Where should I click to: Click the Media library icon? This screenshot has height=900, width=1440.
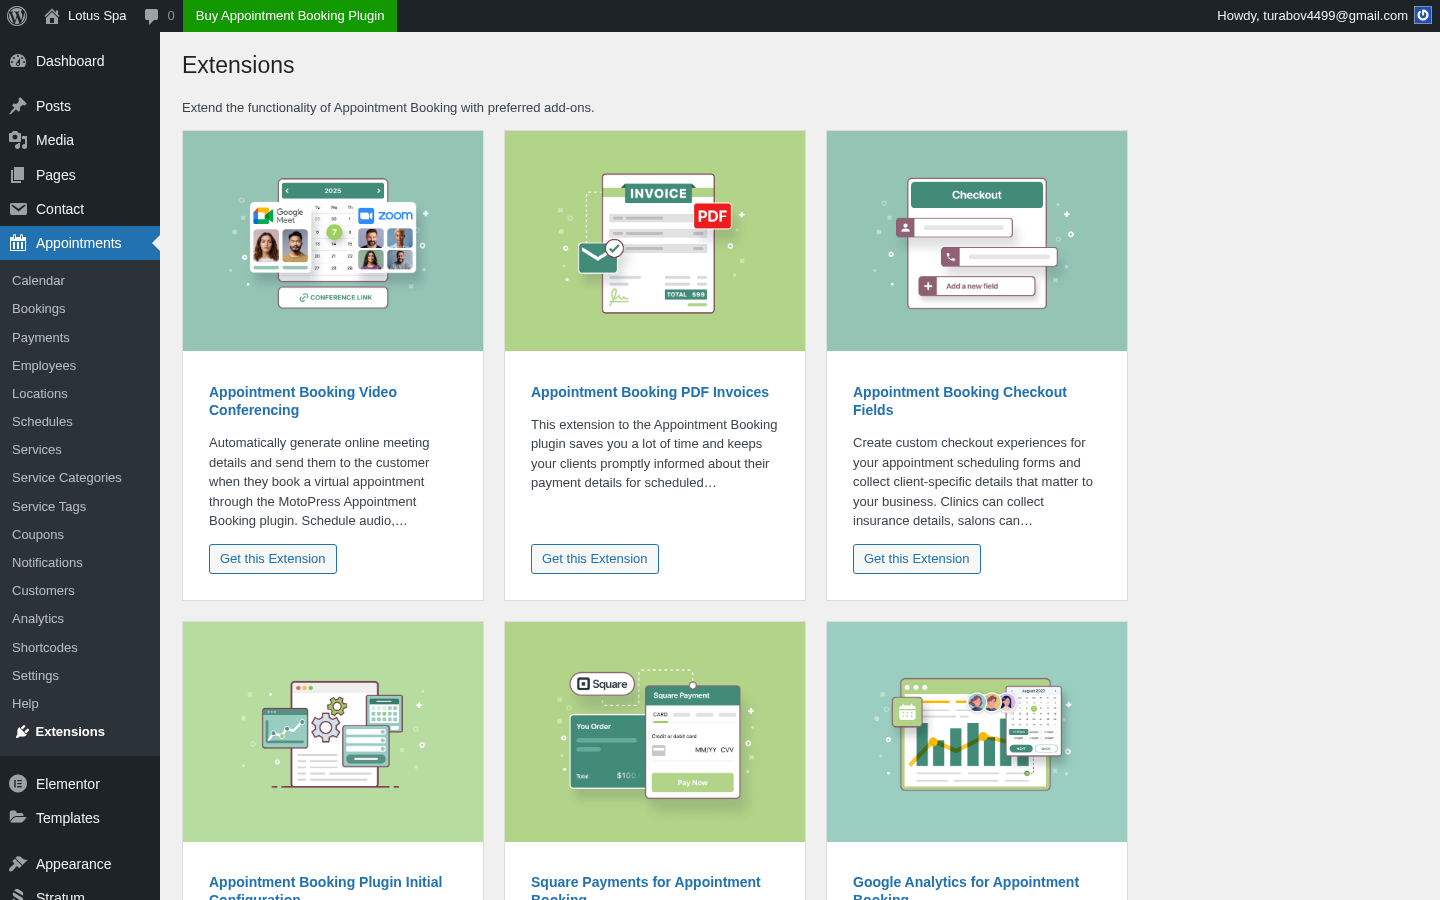pos(18,140)
